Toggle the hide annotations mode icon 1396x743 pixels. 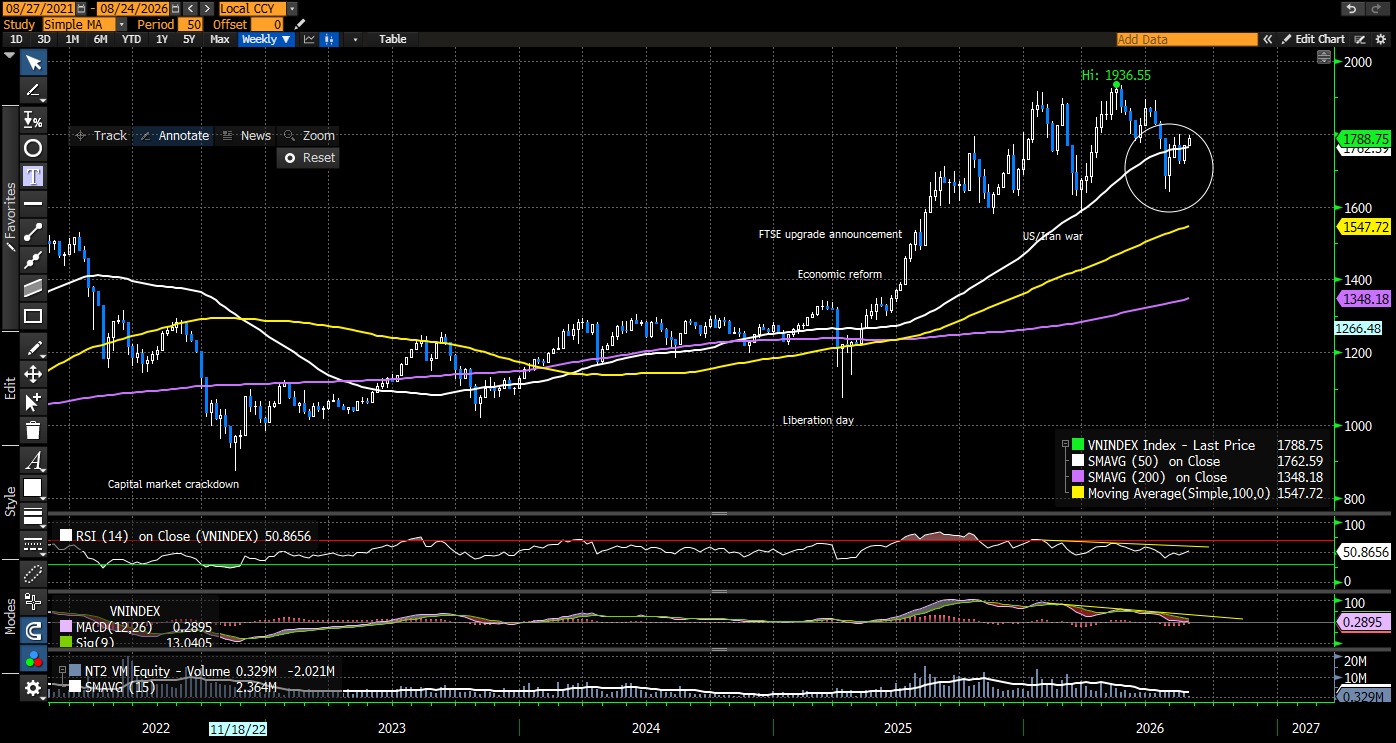coord(33,574)
